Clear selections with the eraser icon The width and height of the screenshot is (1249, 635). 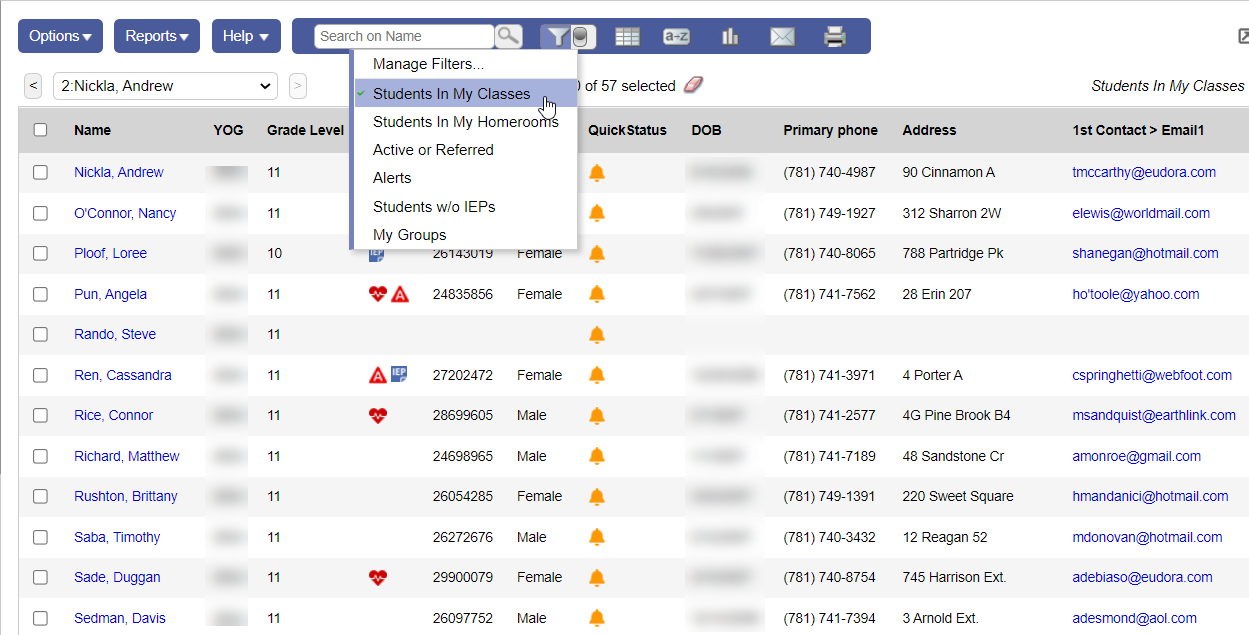[691, 85]
